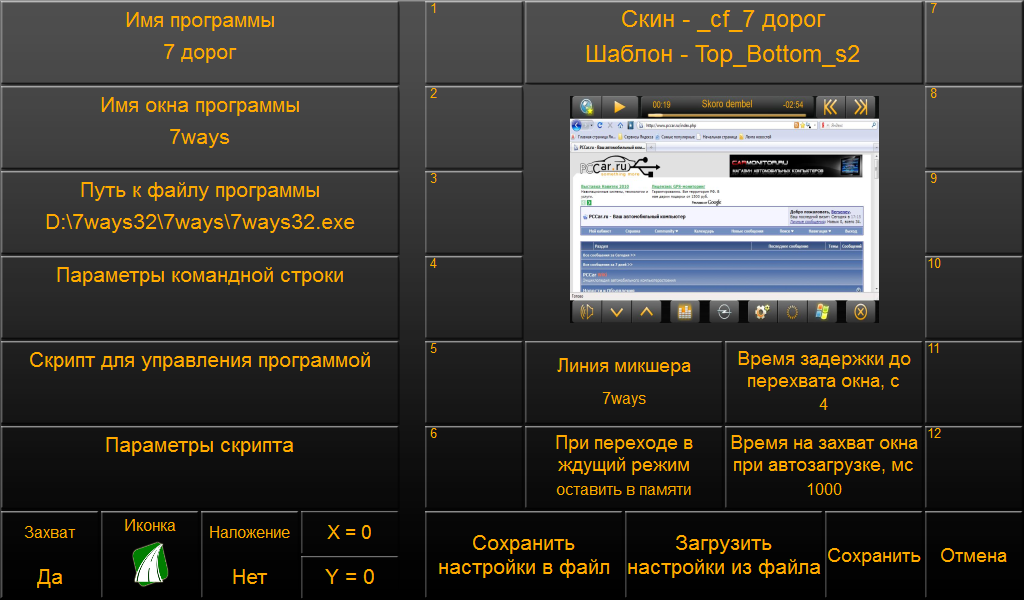
Task: Adjust Время задержки до перехвата окна value
Action: point(823,382)
